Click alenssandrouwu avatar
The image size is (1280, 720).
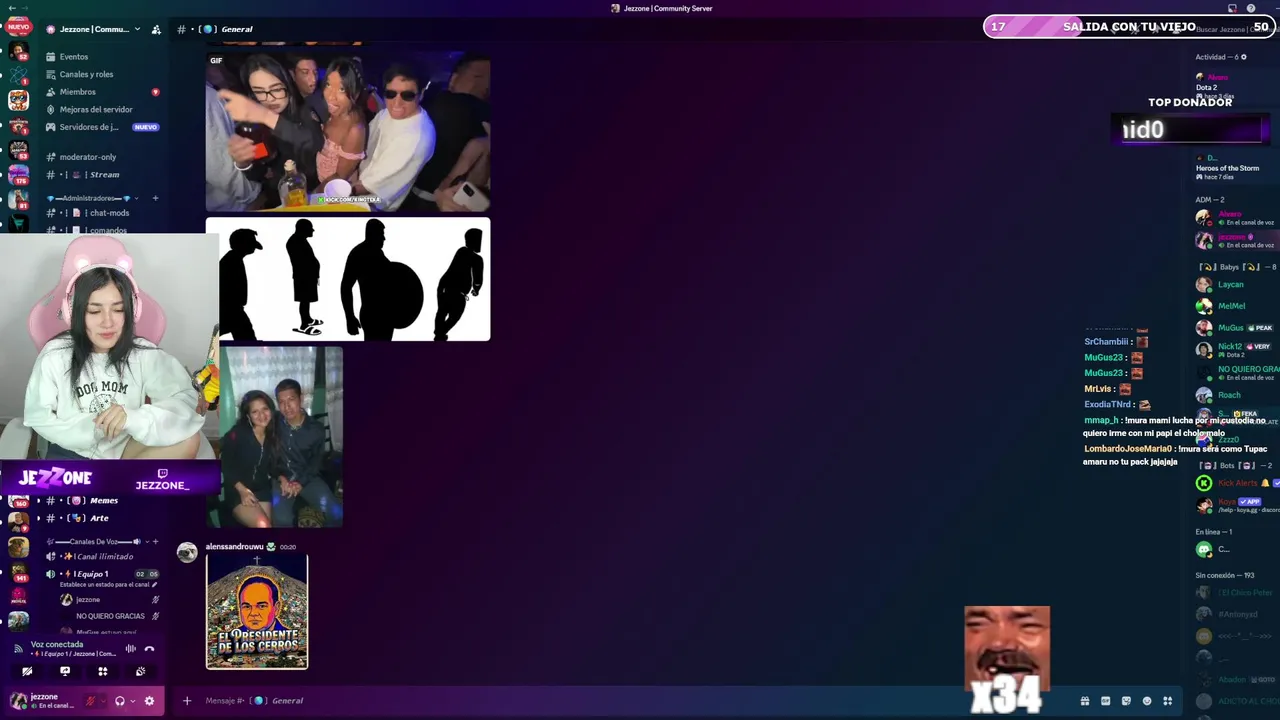click(x=187, y=553)
